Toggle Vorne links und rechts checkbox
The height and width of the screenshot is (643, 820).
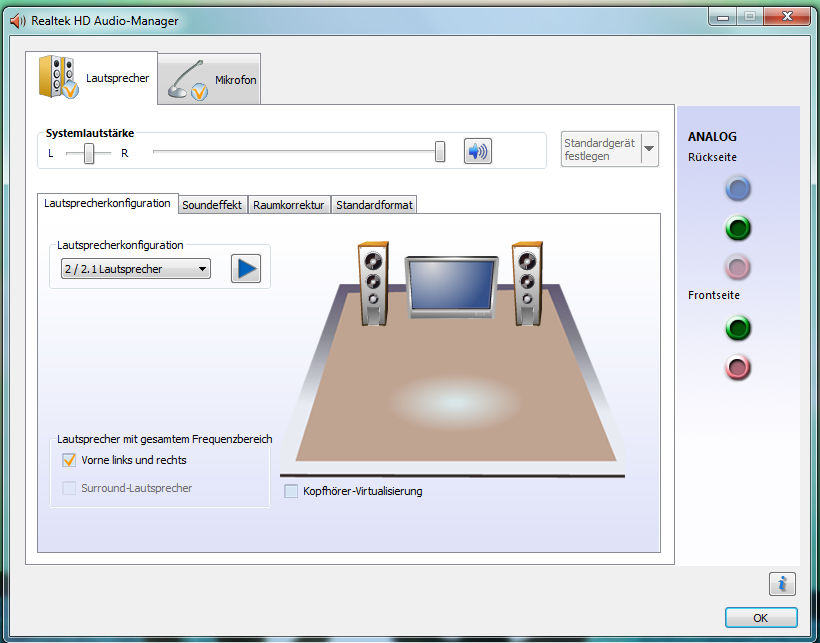69,460
